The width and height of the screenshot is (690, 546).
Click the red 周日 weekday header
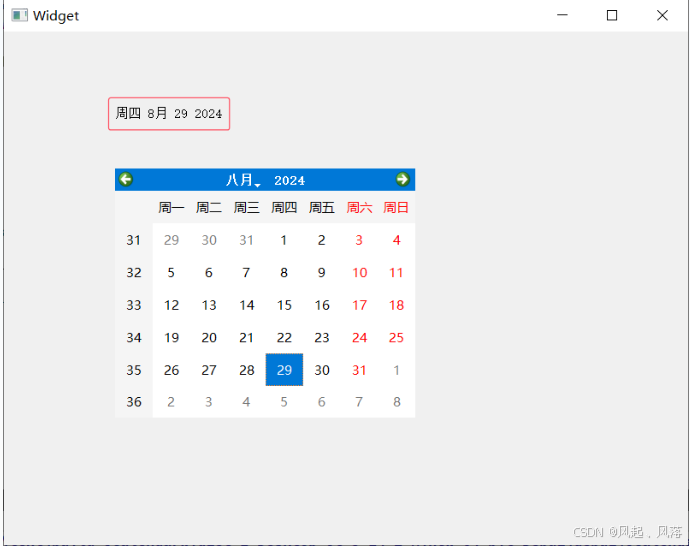pos(396,207)
